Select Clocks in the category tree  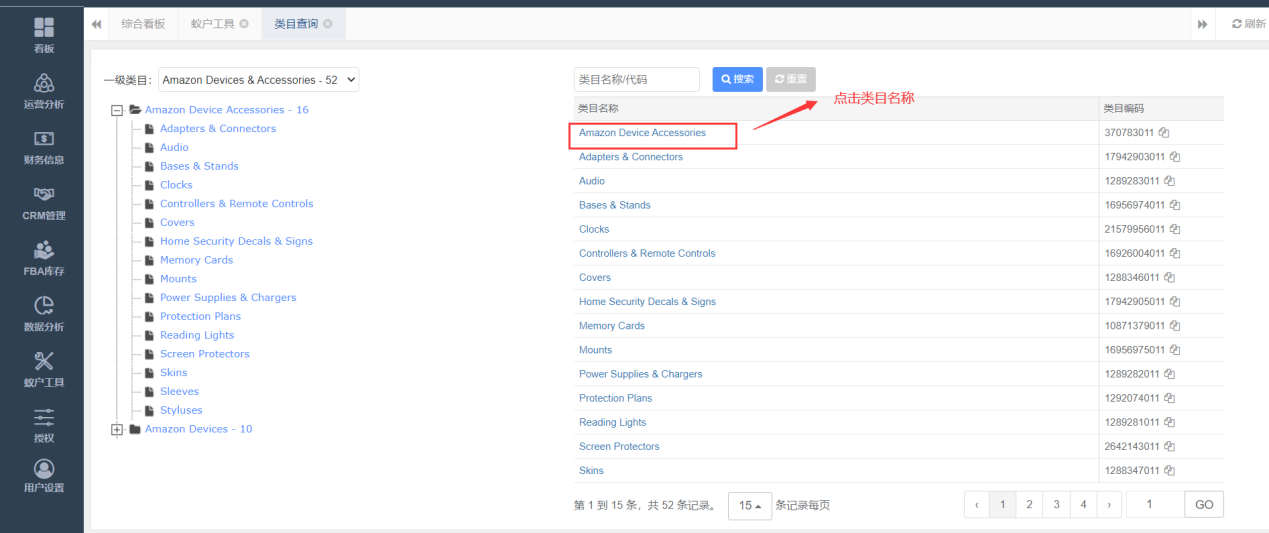pyautogui.click(x=176, y=185)
